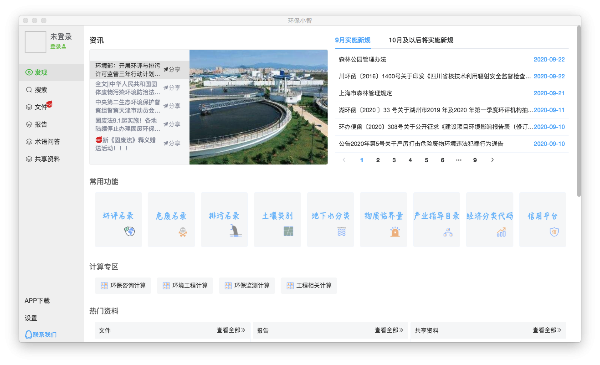600x365 pixels.
Task: Go to page 3 of regulations list
Action: pyautogui.click(x=394, y=160)
